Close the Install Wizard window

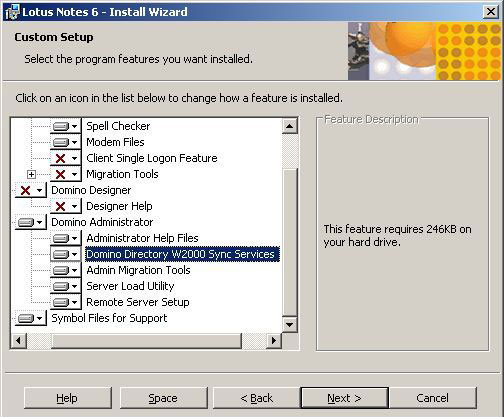(491, 12)
